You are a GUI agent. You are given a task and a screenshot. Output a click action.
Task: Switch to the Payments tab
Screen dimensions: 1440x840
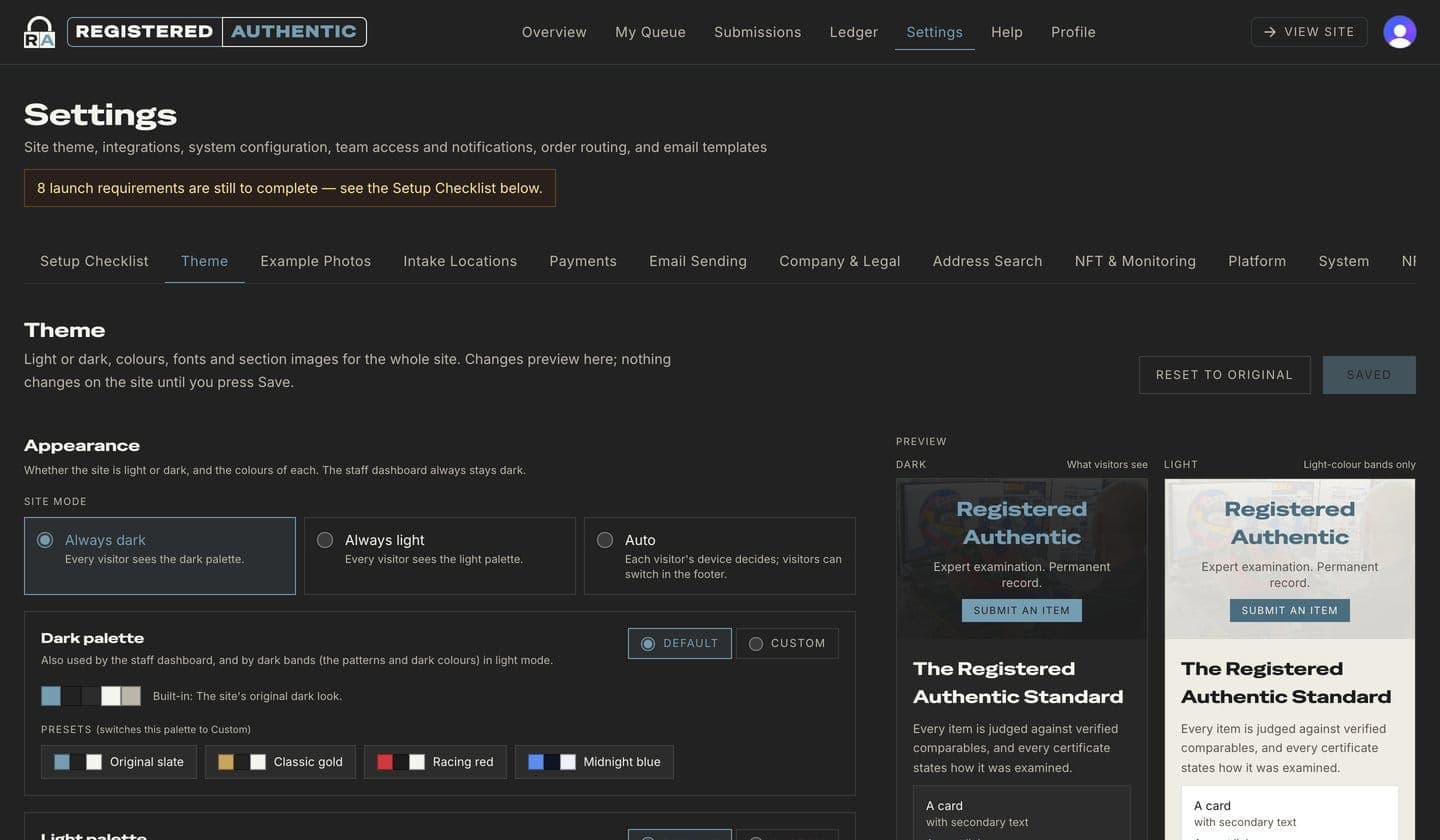click(x=583, y=261)
